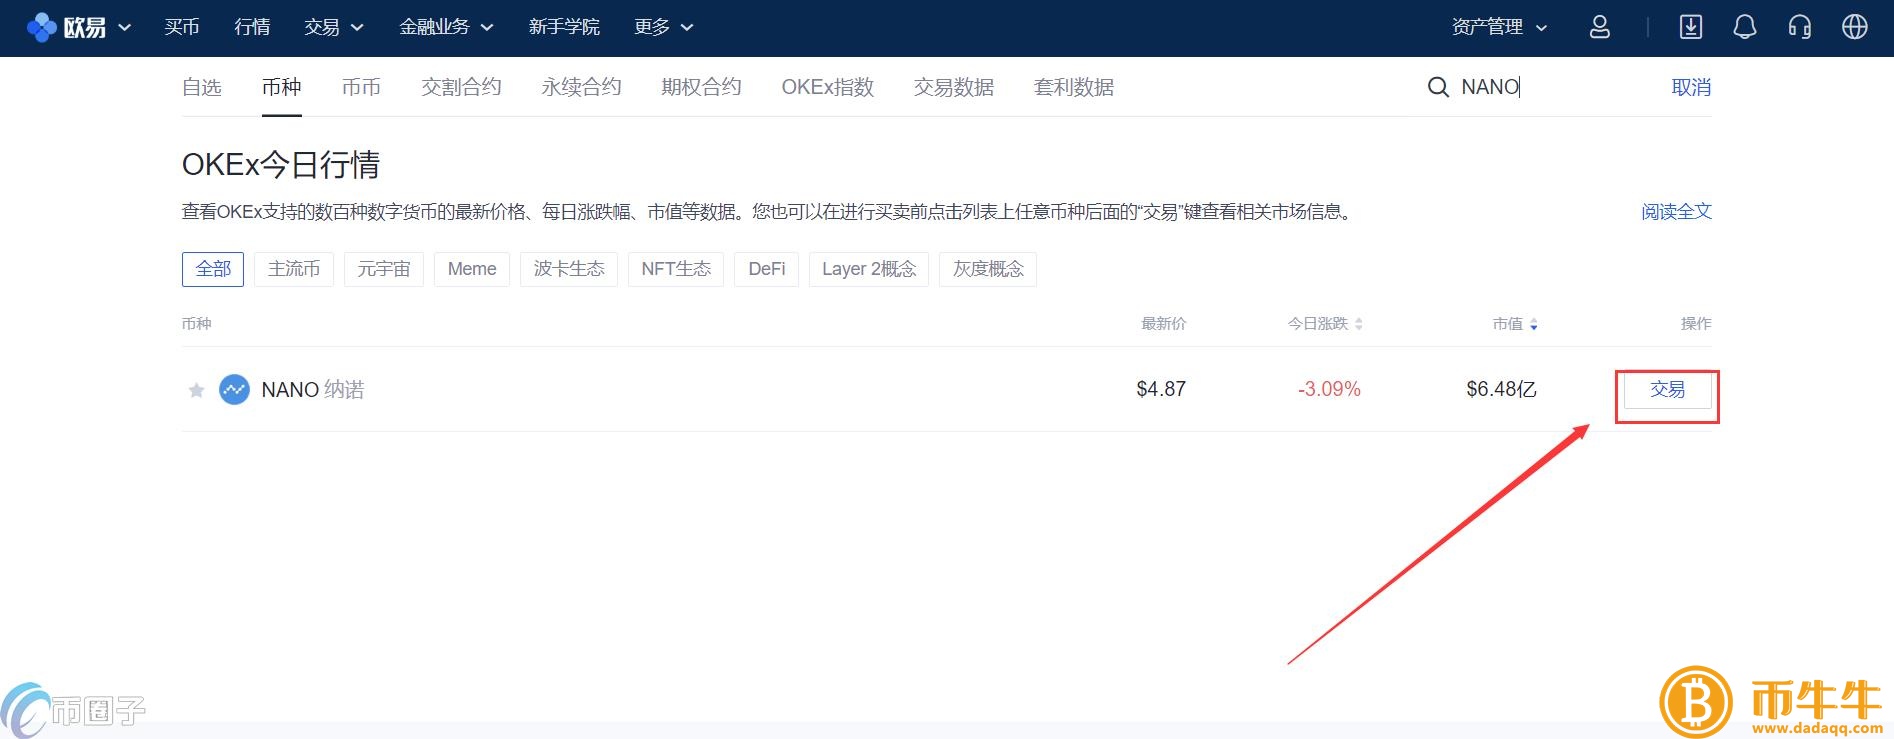The width and height of the screenshot is (1894, 739).
Task: Sort by 市值 column arrows
Action: 1533,324
